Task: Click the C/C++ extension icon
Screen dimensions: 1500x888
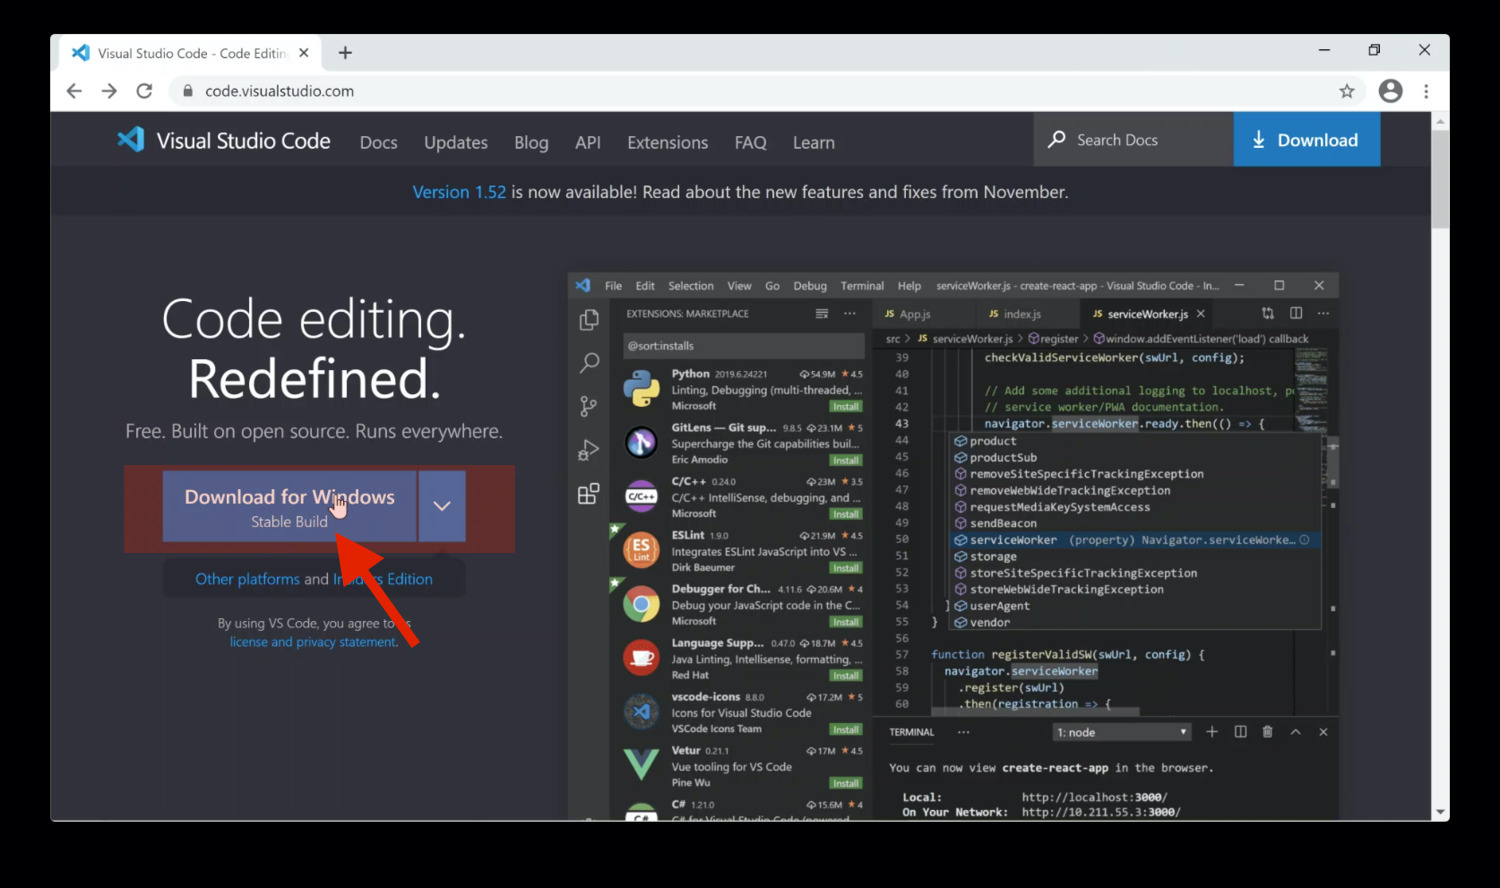Action: 641,496
